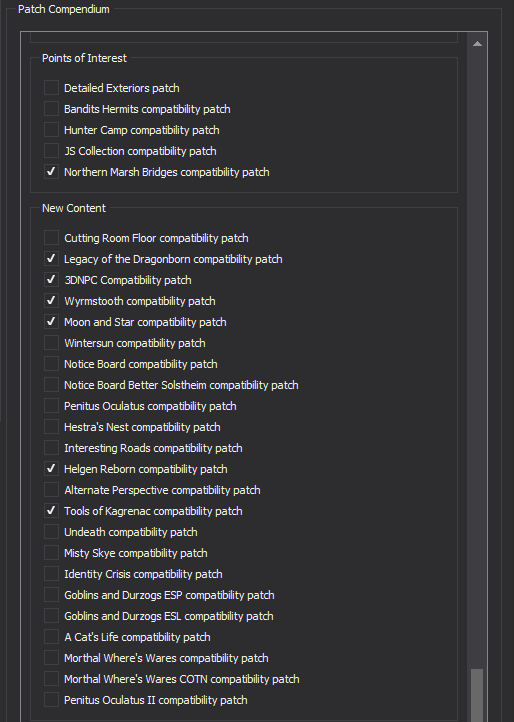Viewport: 514px width, 722px height.
Task: Untick Wyrmstooth compatibility patch
Action: (x=51, y=301)
